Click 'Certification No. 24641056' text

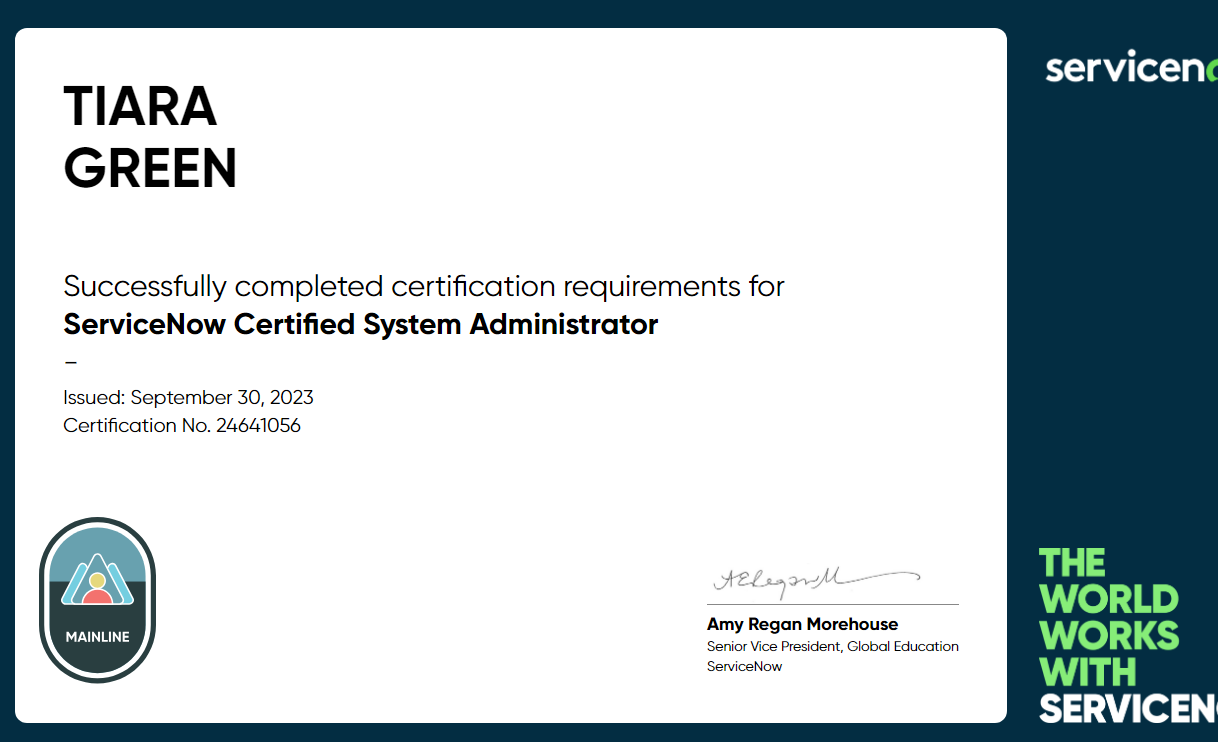coord(182,425)
